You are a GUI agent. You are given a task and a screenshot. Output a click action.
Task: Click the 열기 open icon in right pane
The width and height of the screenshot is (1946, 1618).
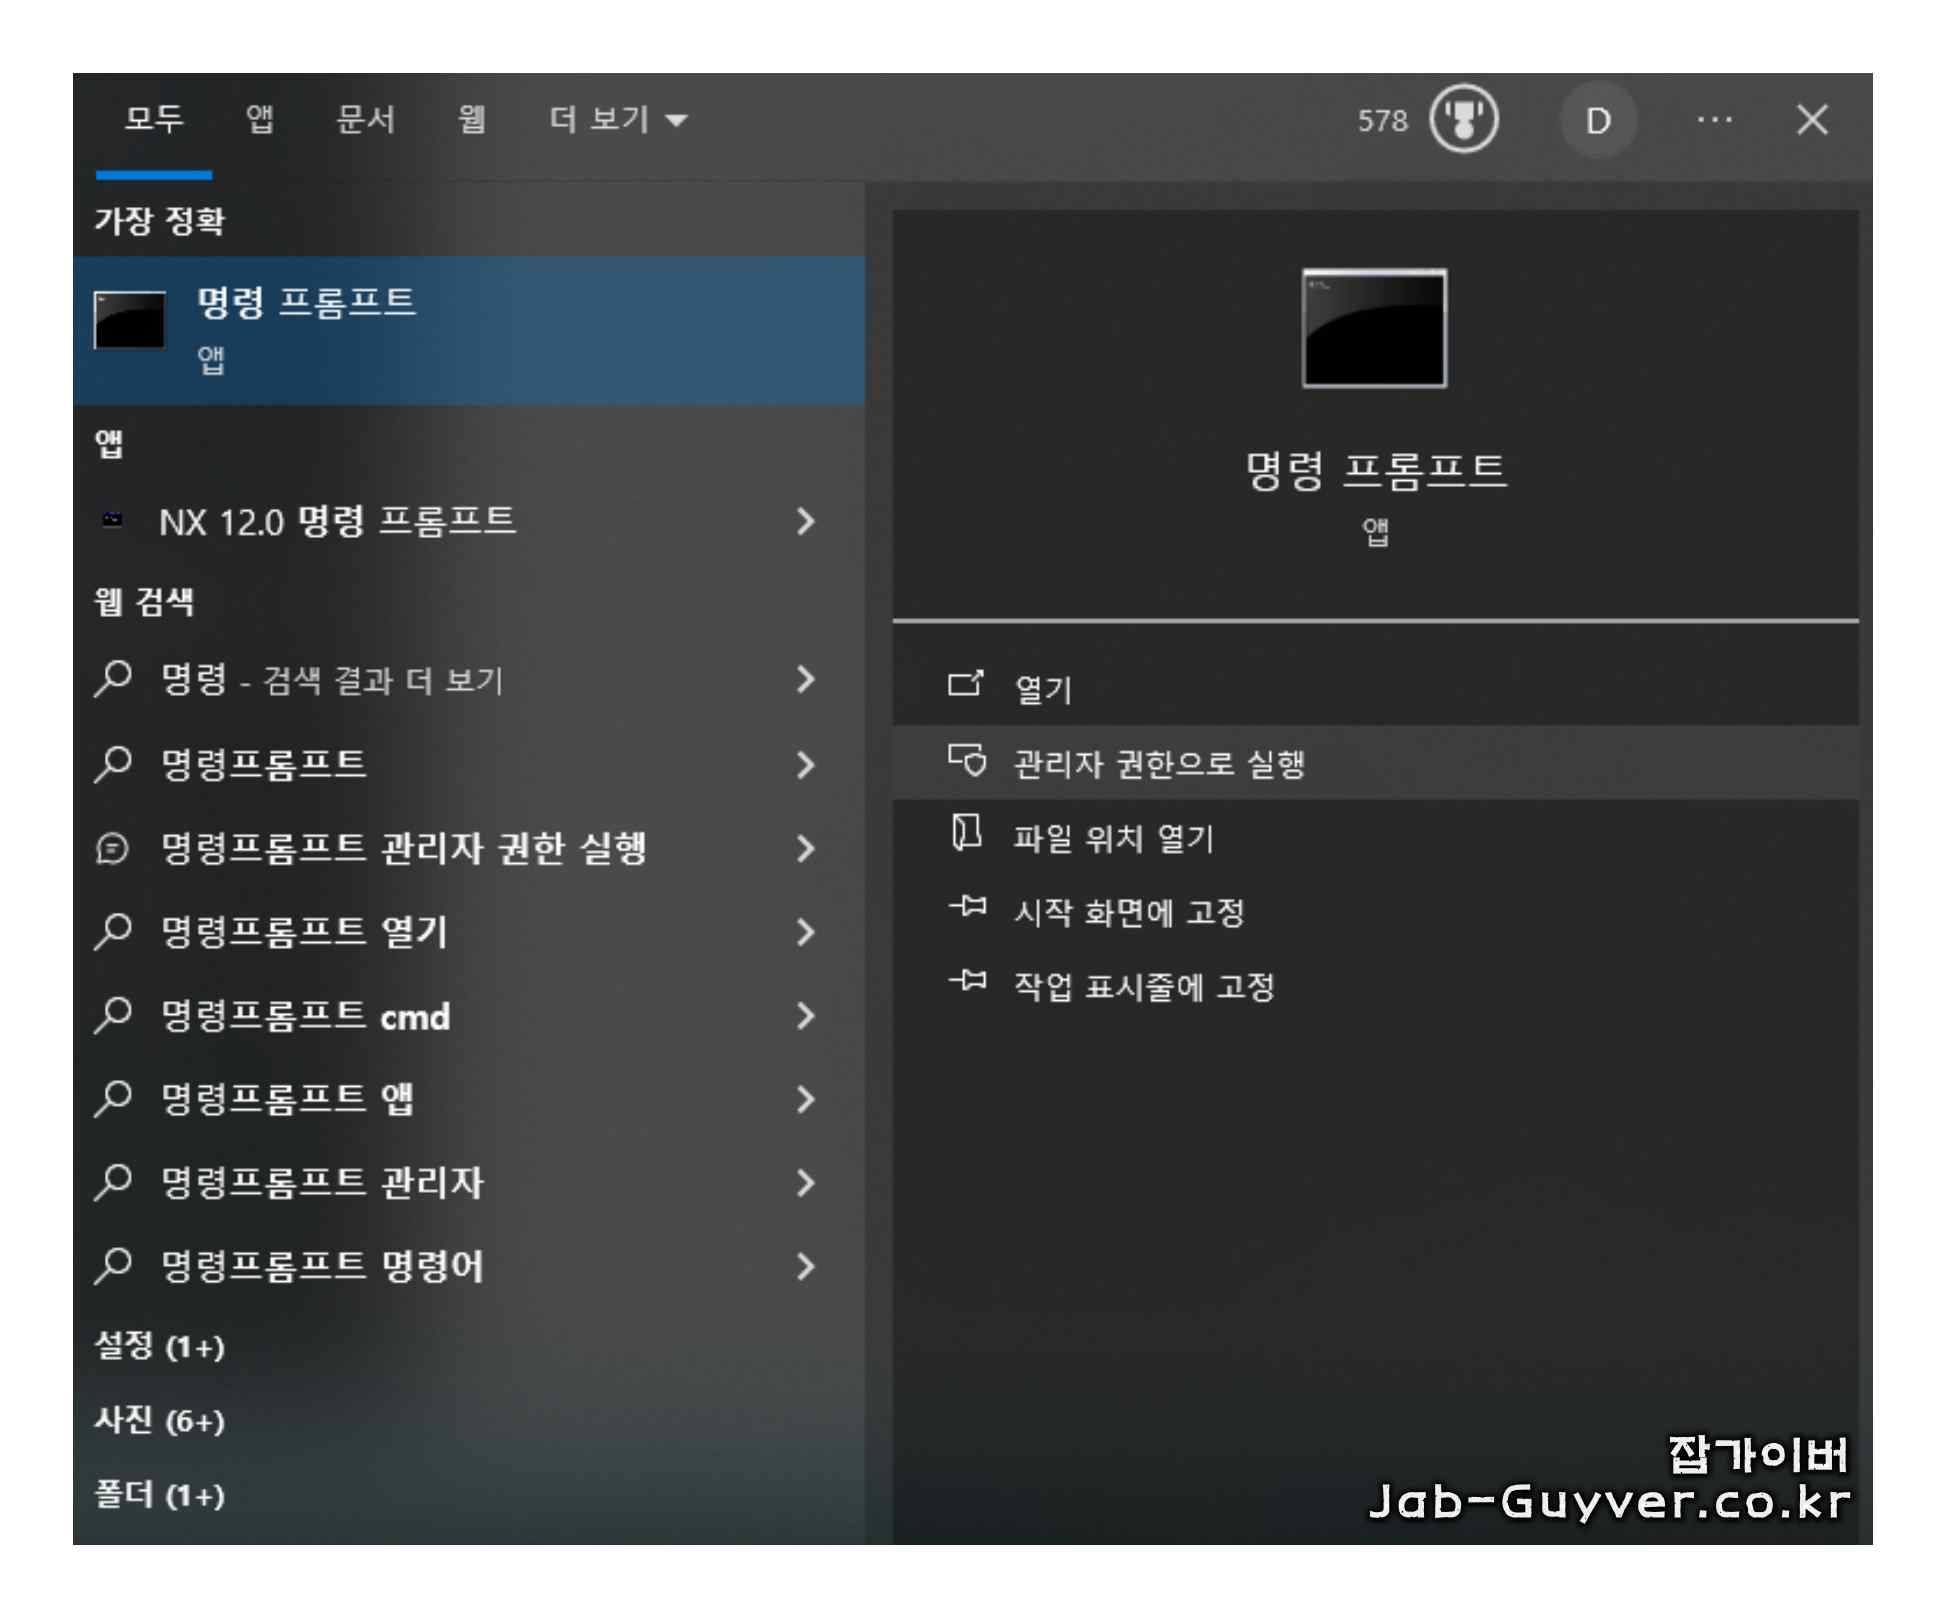click(x=966, y=684)
